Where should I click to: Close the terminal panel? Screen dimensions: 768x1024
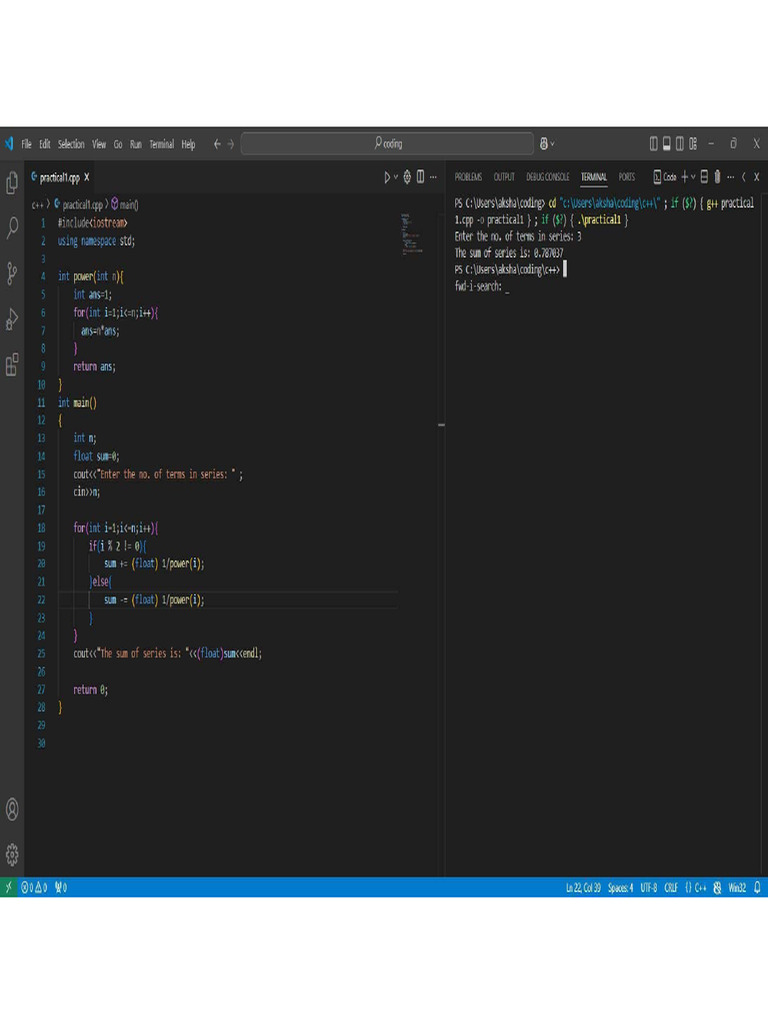coord(756,177)
